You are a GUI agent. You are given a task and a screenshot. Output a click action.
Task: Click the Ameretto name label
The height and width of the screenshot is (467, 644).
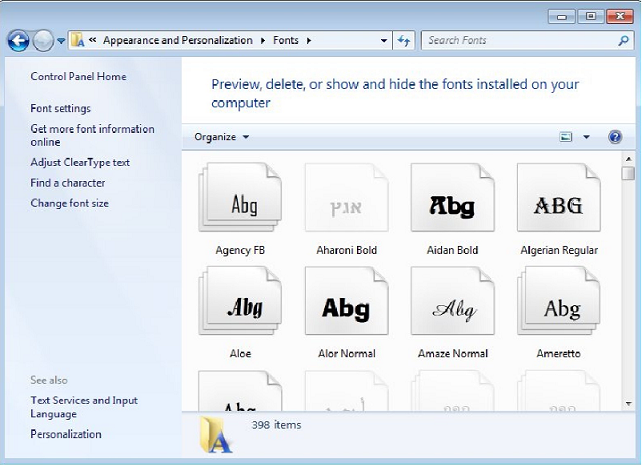[559, 353]
